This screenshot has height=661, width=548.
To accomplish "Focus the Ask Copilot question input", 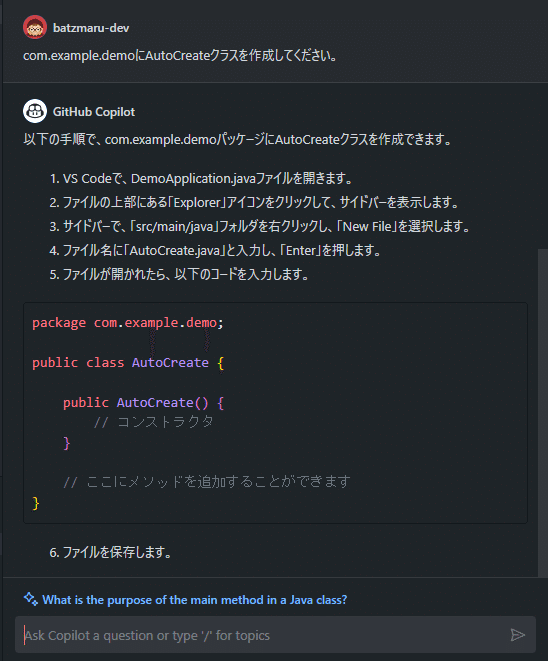I will (x=275, y=635).
